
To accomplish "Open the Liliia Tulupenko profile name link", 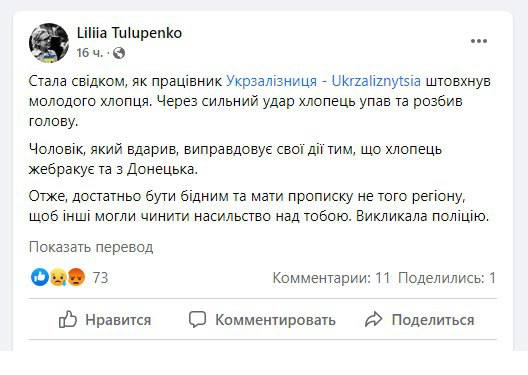I will click(129, 33).
